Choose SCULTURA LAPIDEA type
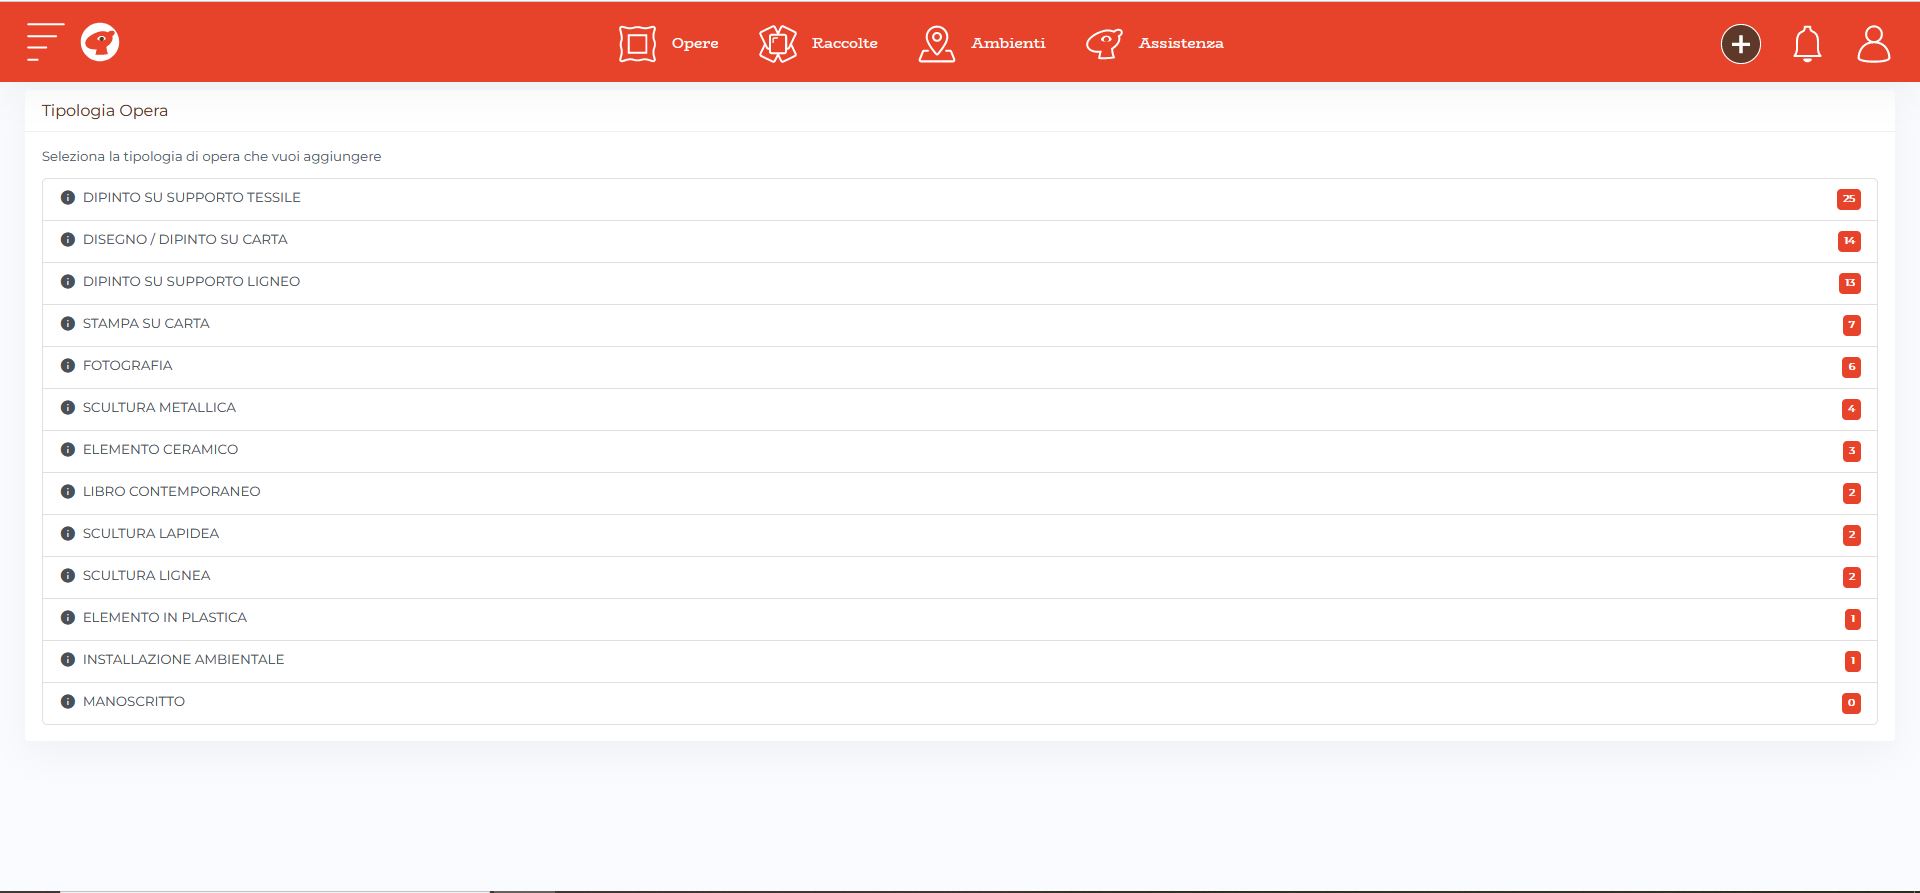Viewport: 1920px width, 893px height. (x=960, y=535)
